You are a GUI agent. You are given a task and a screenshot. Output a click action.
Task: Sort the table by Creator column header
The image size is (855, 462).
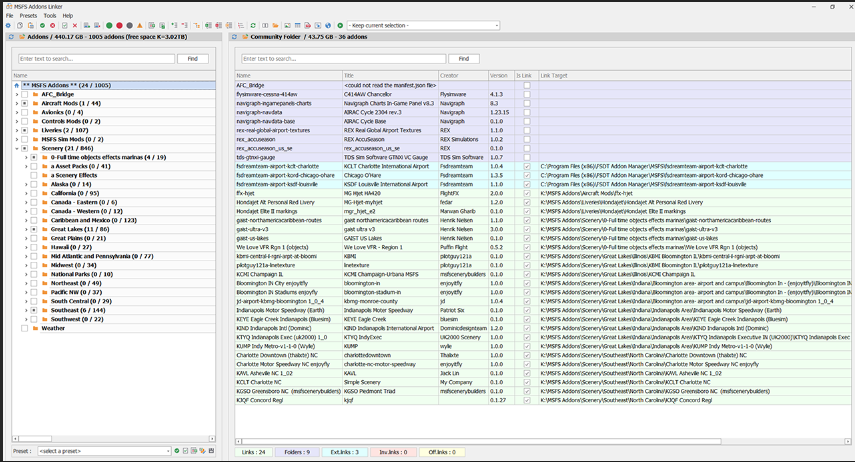(463, 76)
